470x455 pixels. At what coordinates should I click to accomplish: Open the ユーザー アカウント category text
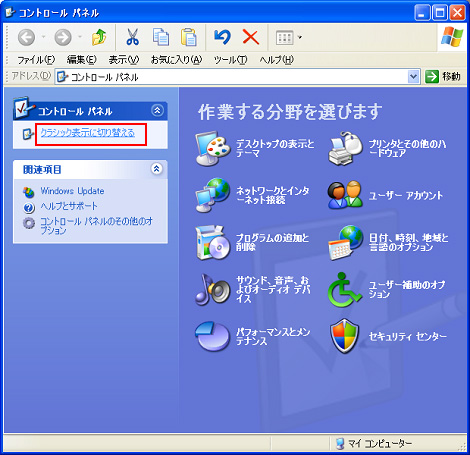coord(406,195)
